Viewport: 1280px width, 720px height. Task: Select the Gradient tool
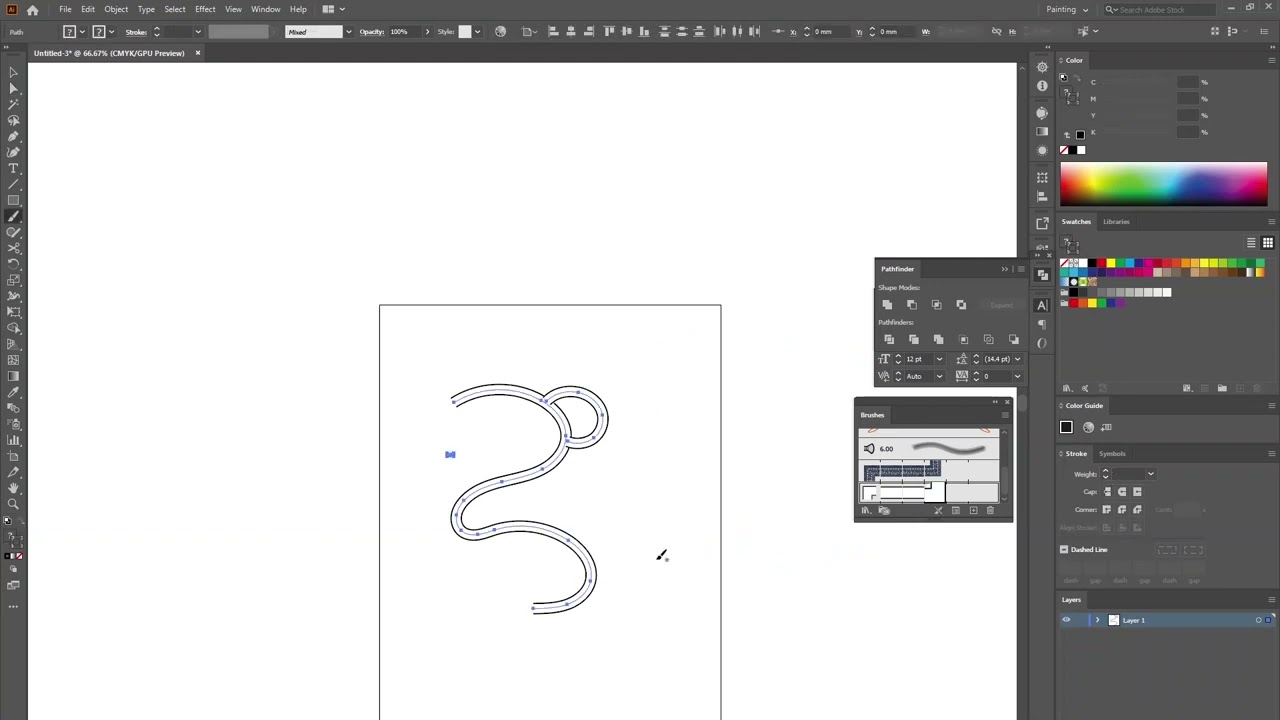(13, 376)
